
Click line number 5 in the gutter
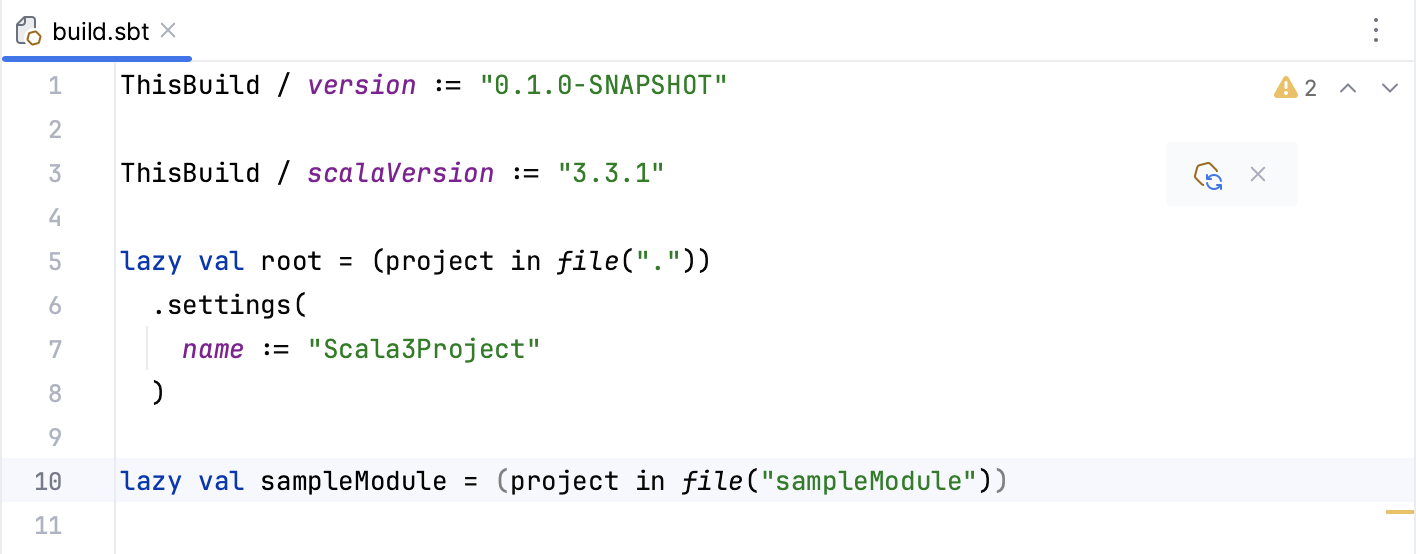[x=54, y=262]
